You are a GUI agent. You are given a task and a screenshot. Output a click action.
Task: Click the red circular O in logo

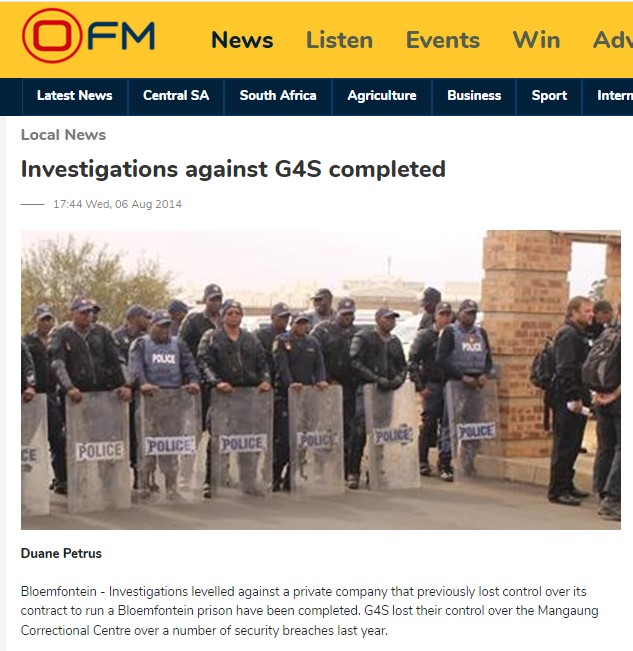[52, 36]
